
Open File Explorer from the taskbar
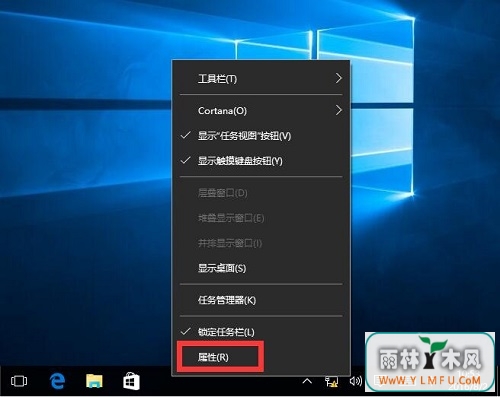click(x=94, y=381)
